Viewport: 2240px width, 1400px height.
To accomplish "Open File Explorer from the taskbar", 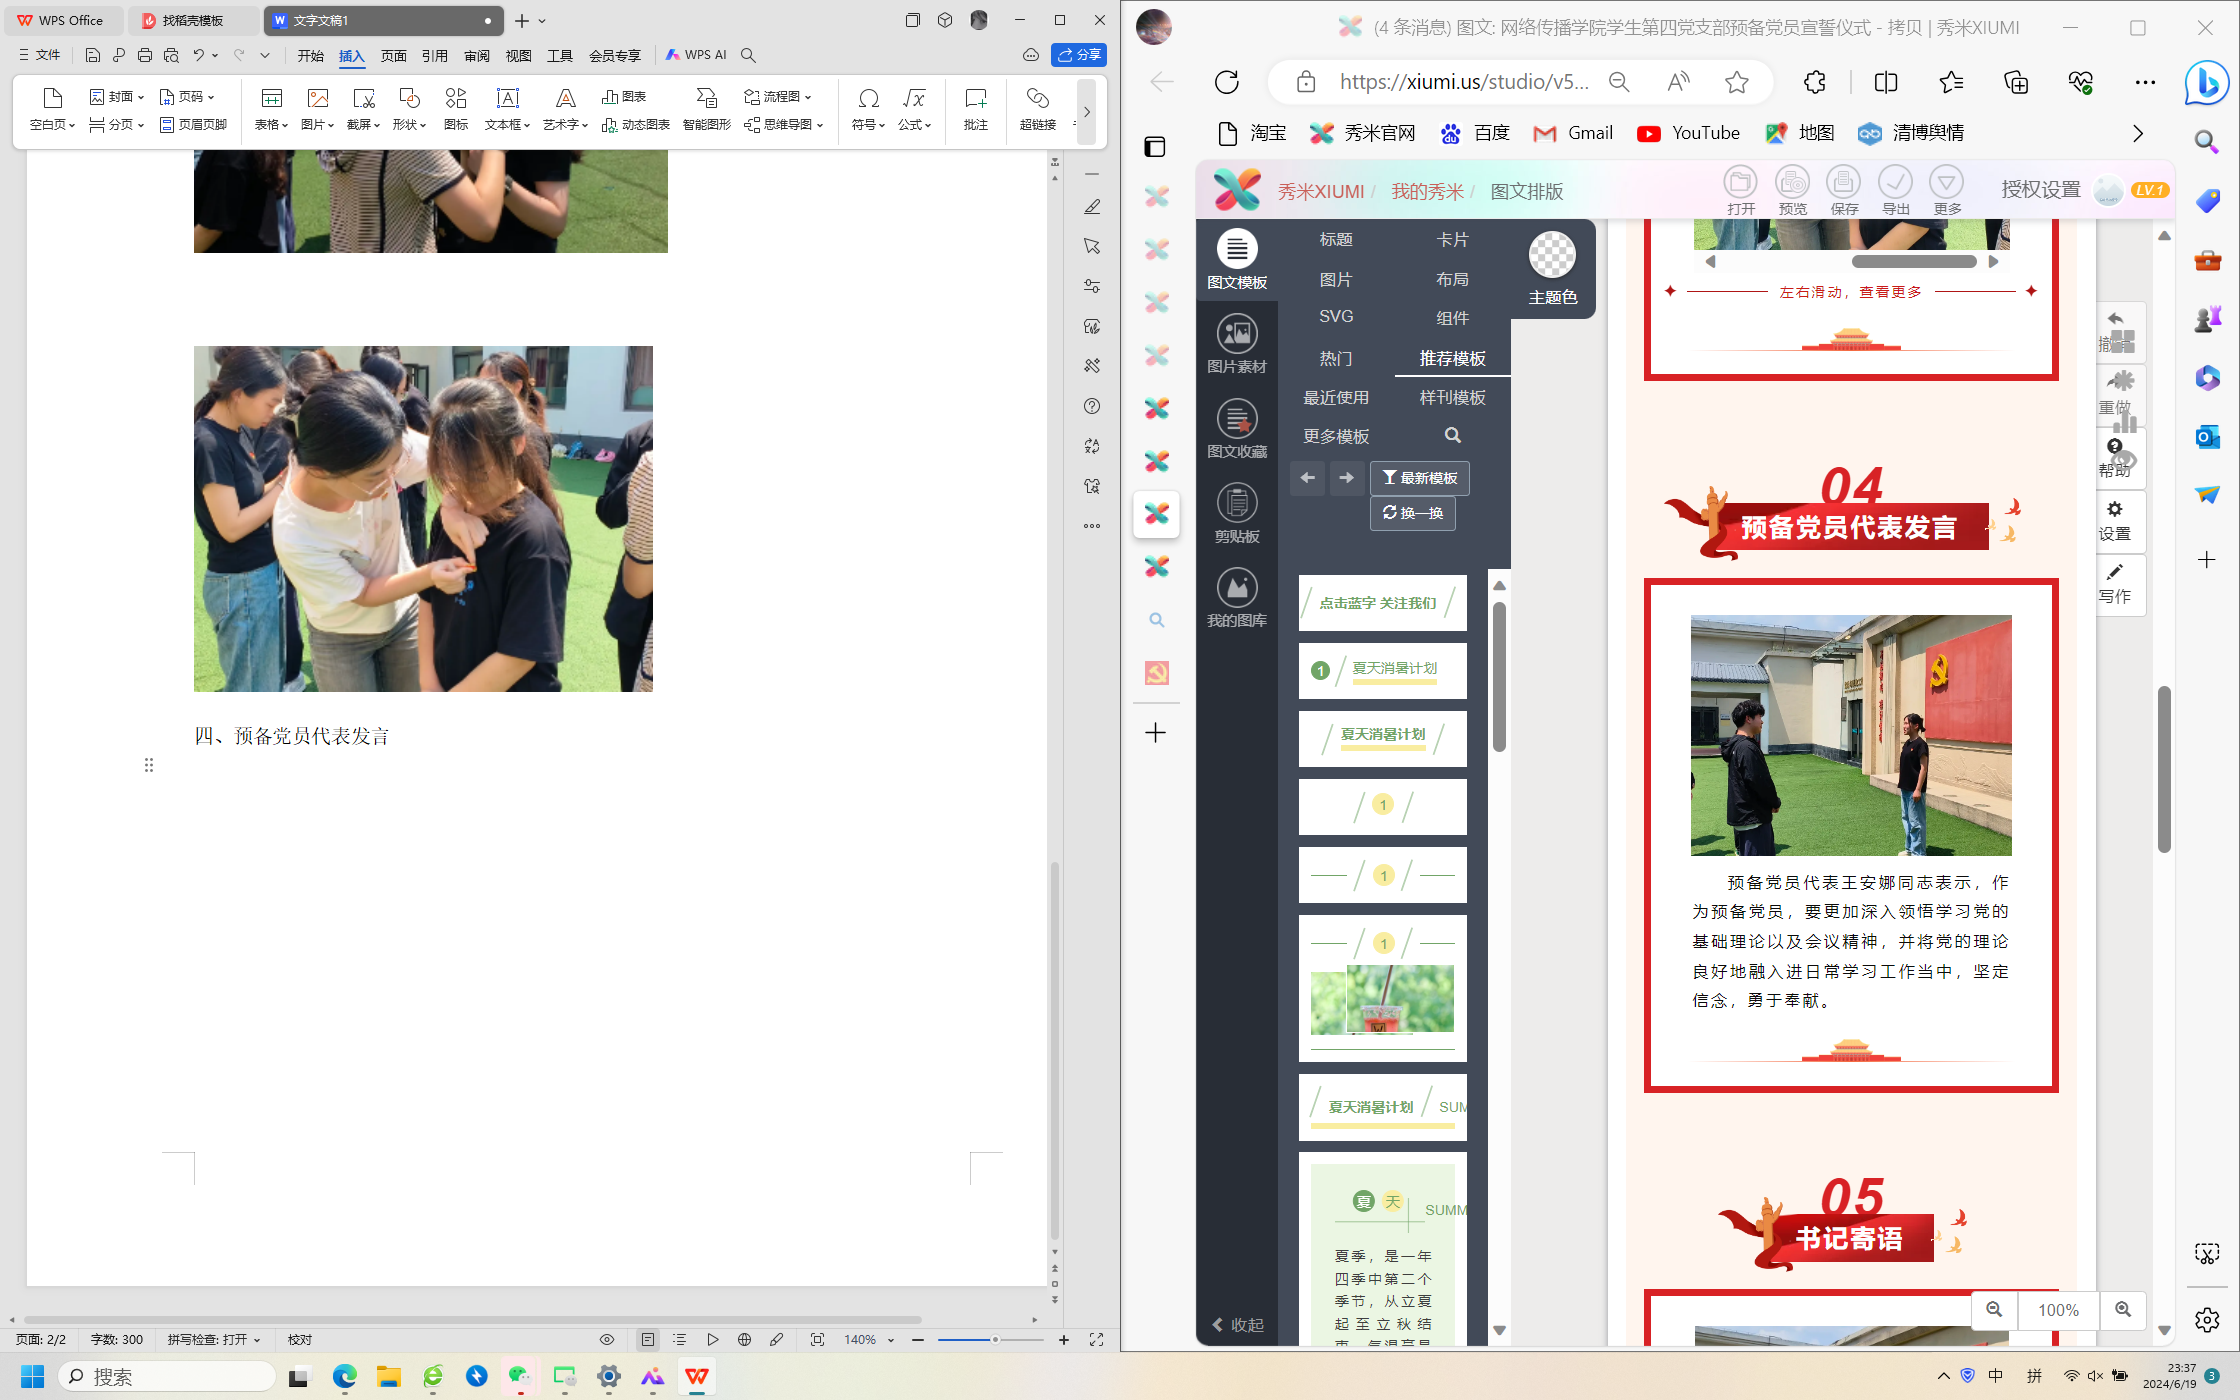I will [x=388, y=1377].
